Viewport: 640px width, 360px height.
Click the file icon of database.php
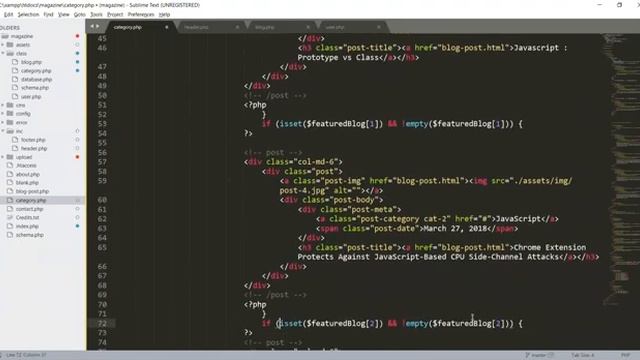16,79
